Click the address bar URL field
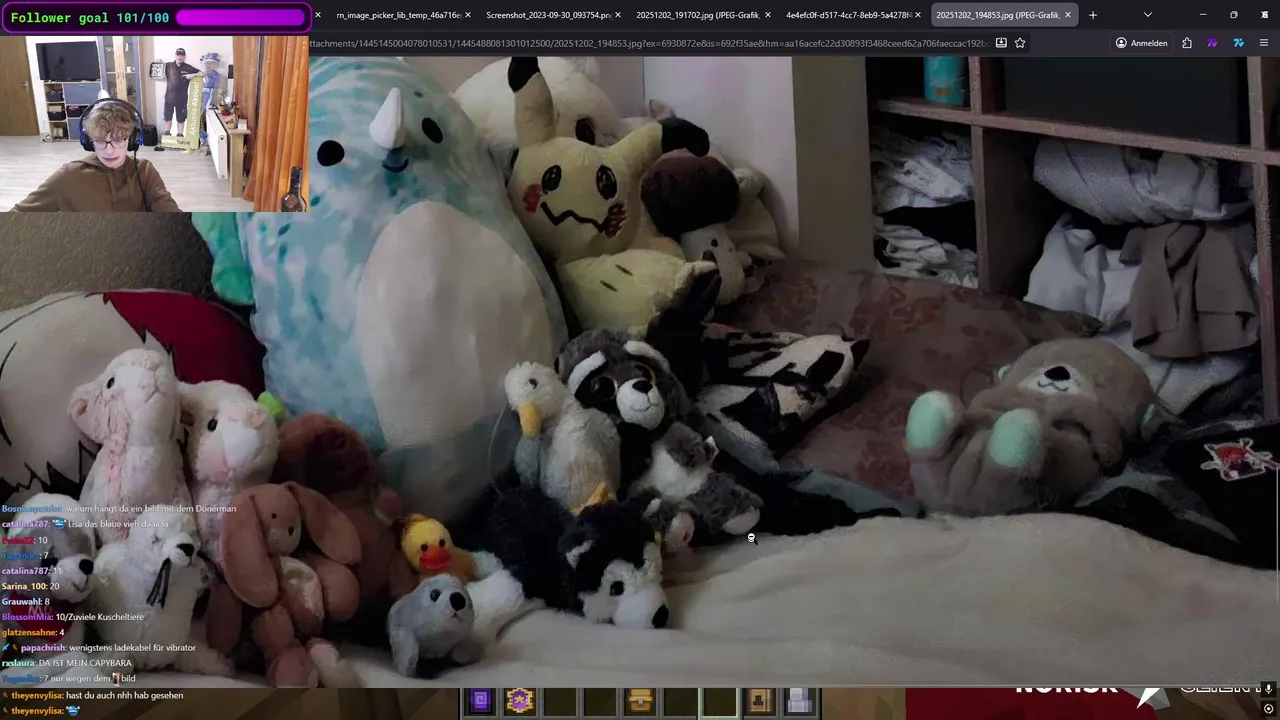Viewport: 1280px width, 720px height. [650, 43]
